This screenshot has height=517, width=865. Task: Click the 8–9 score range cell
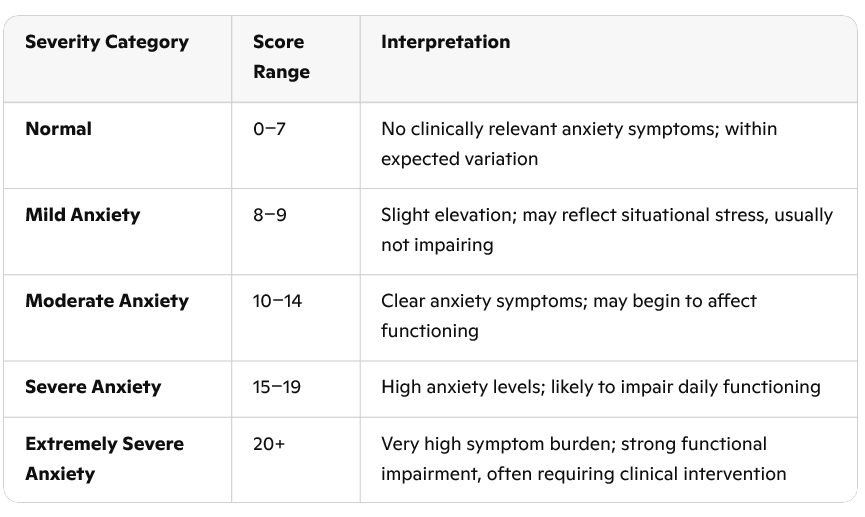269,215
